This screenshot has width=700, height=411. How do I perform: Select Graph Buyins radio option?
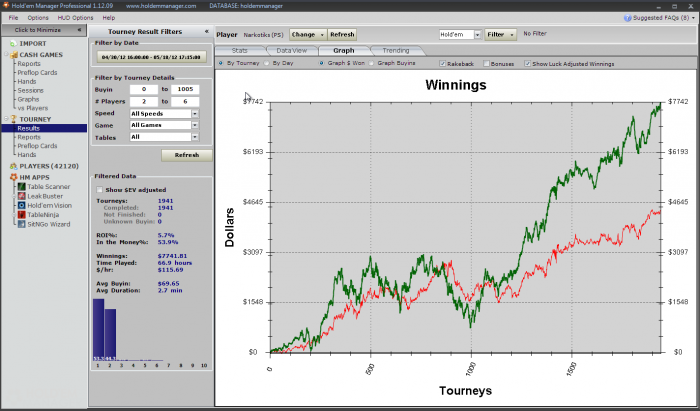click(x=371, y=63)
